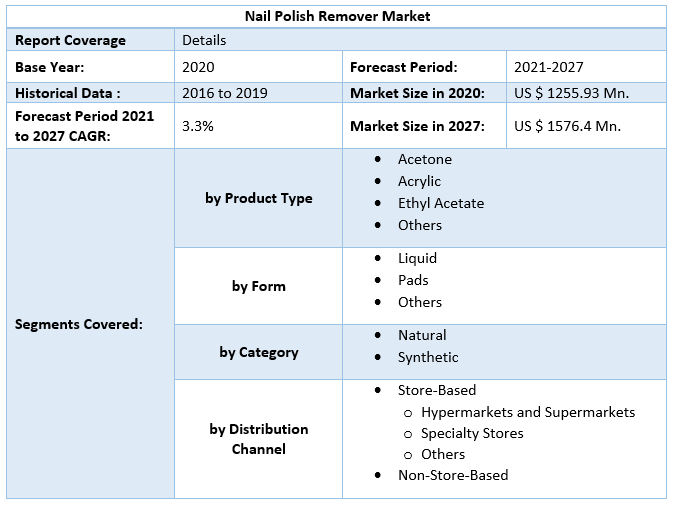Click the Forecast Period label cell

pyautogui.click(x=403, y=67)
